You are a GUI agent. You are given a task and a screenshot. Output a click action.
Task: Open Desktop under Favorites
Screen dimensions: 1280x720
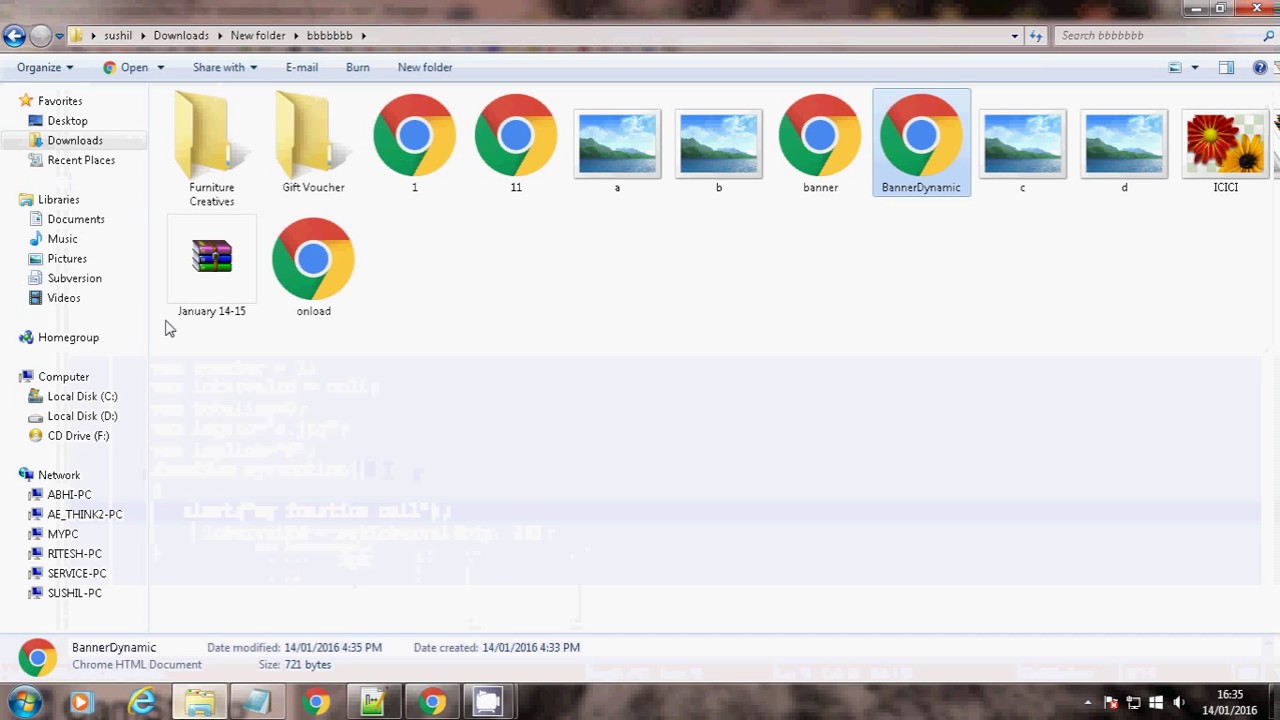[x=67, y=120]
